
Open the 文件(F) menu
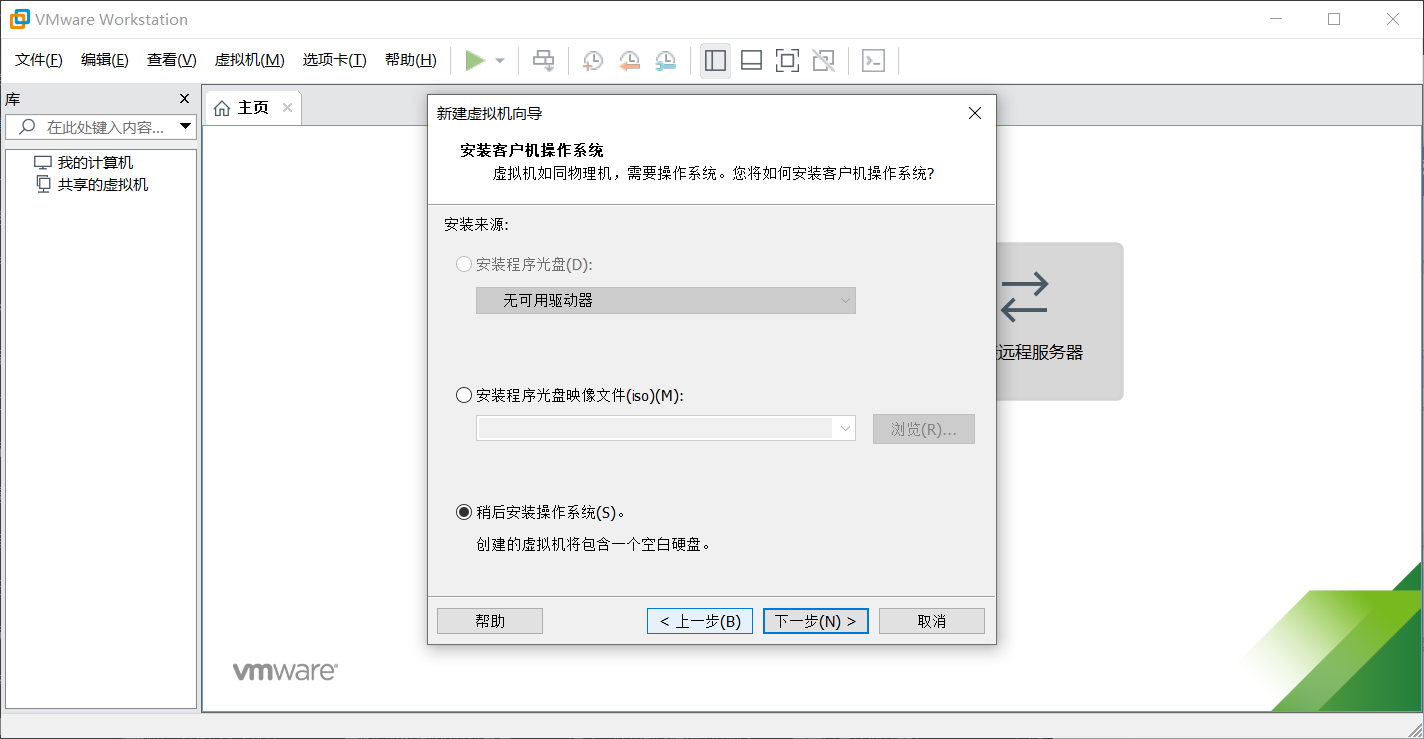tap(39, 60)
